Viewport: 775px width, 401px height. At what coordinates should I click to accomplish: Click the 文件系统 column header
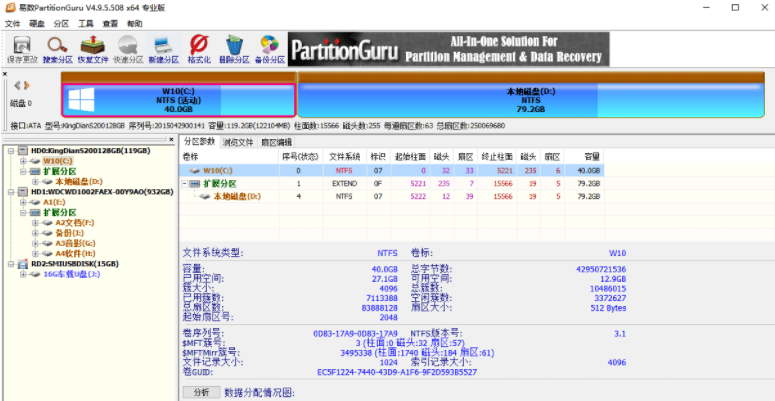pyautogui.click(x=345, y=157)
